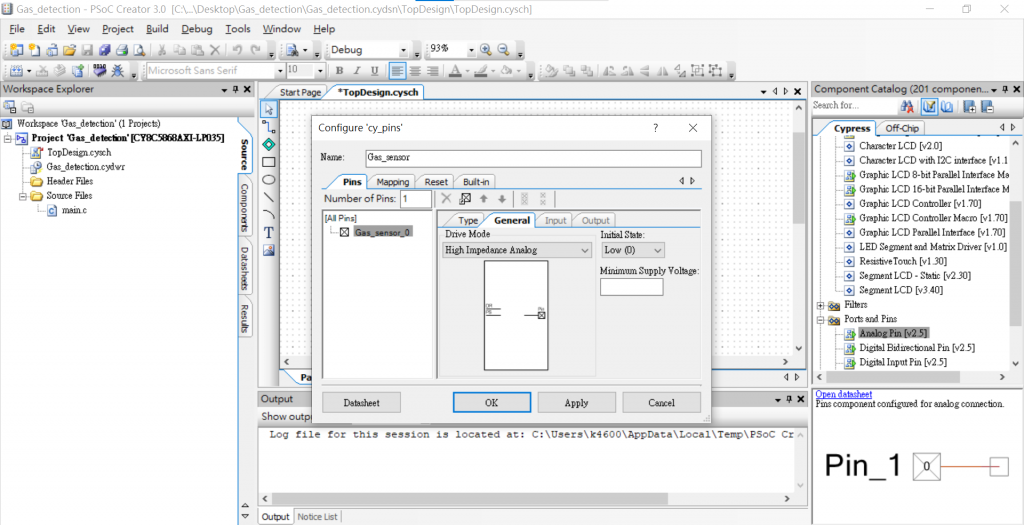Switch to the Built-in tab
This screenshot has width=1024, height=525.
(475, 182)
